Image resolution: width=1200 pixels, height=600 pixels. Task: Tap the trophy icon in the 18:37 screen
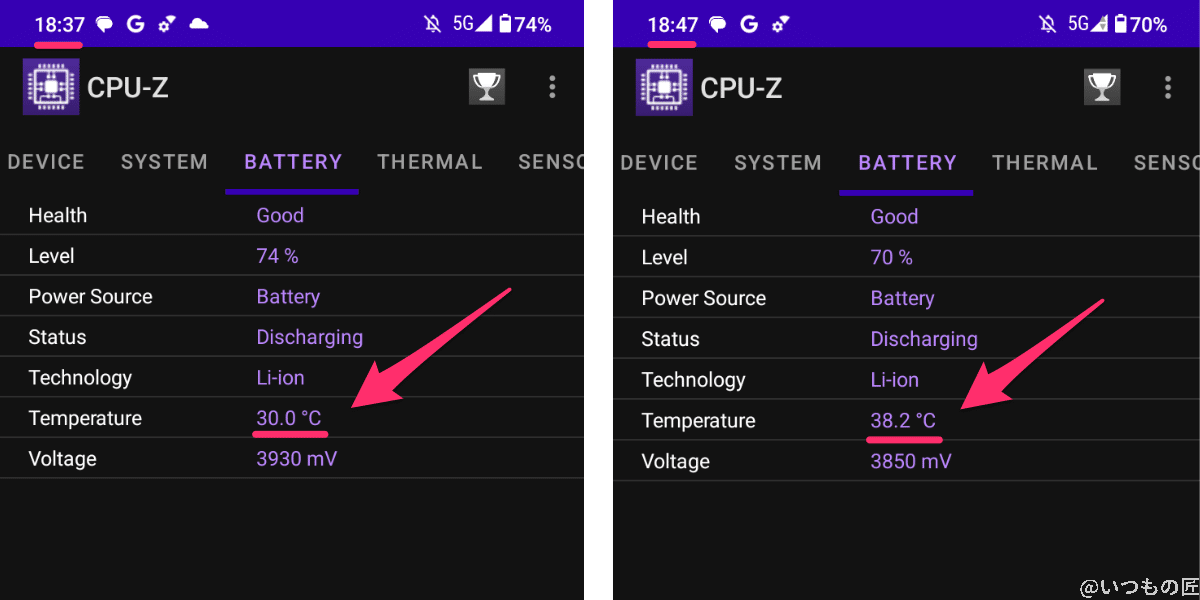(x=487, y=87)
